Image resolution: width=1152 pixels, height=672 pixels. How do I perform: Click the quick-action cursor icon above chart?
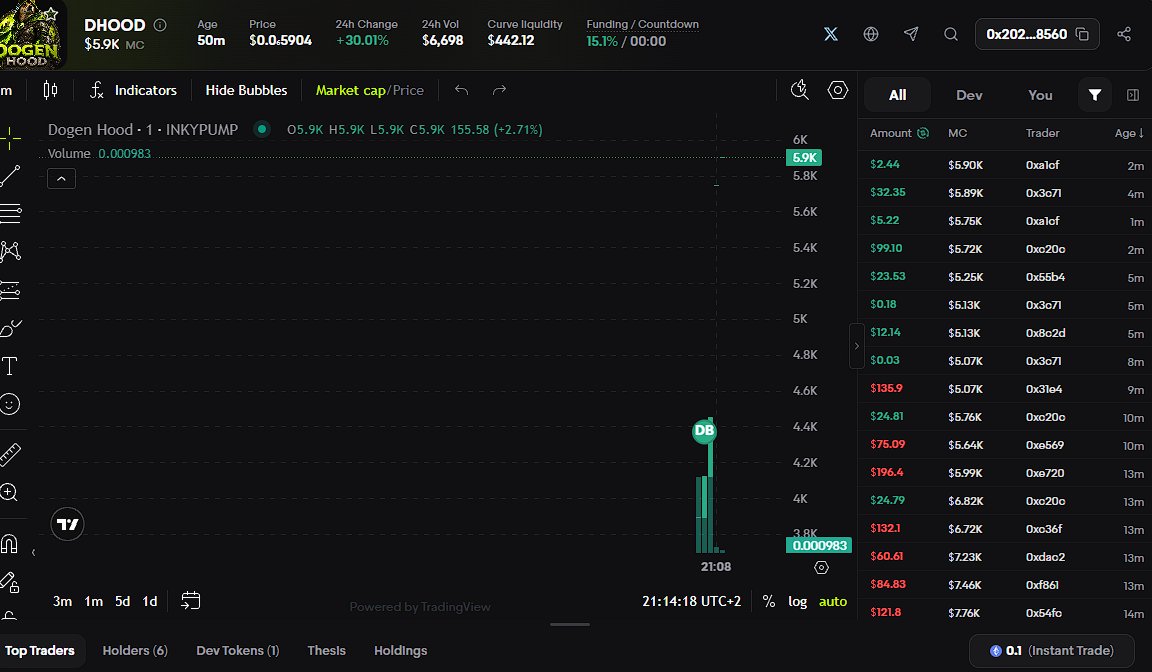coord(799,90)
